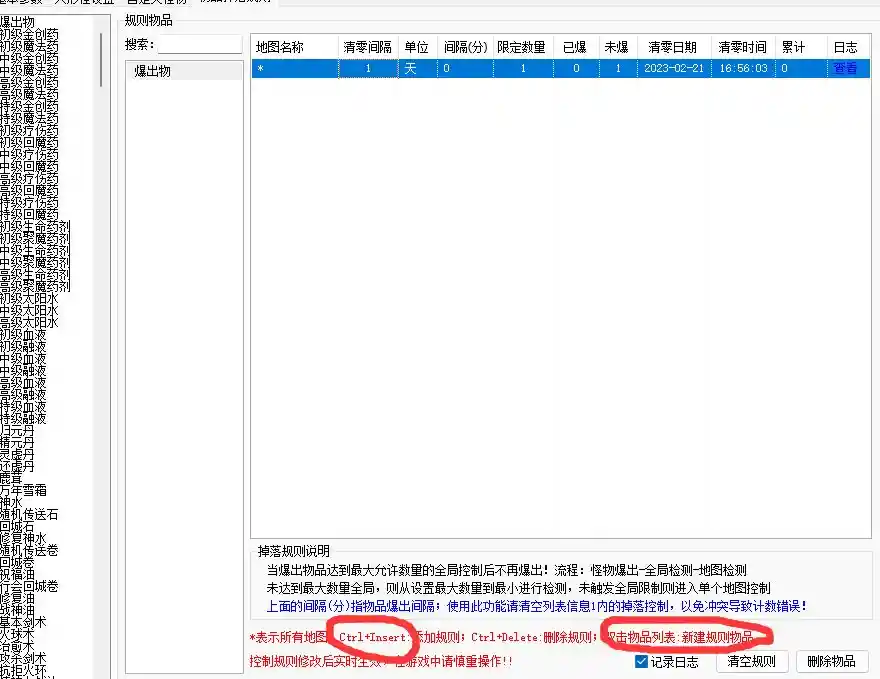Click the 地图名称 column header
The height and width of the screenshot is (679, 880).
[x=295, y=47]
